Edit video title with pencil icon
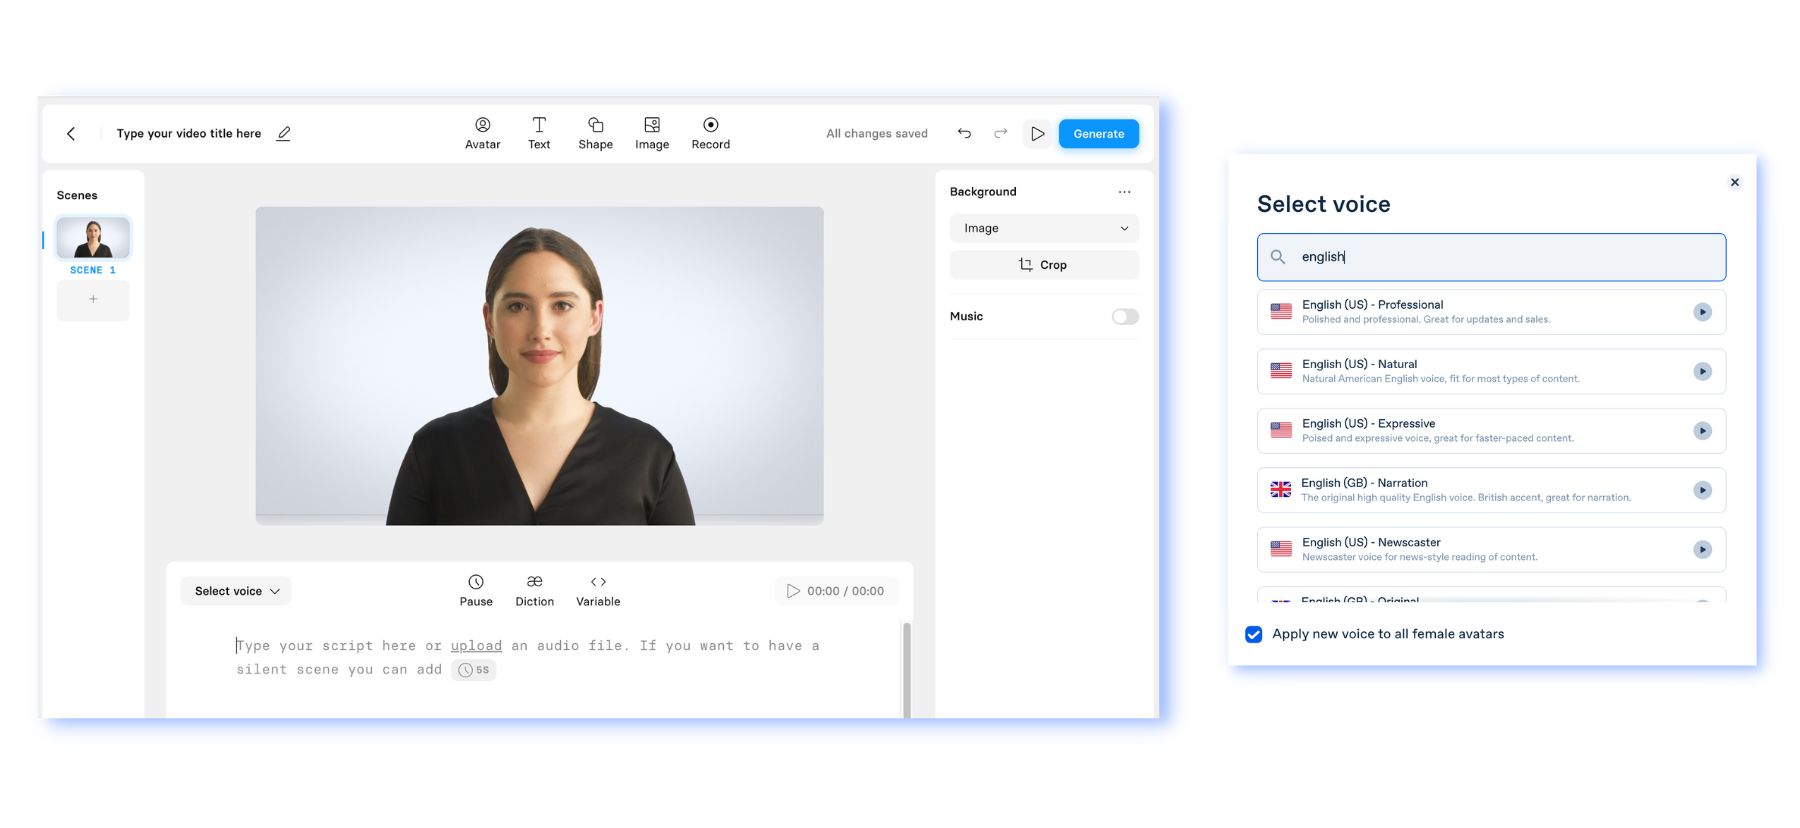Screen dimensions: 1800x828 (284, 134)
